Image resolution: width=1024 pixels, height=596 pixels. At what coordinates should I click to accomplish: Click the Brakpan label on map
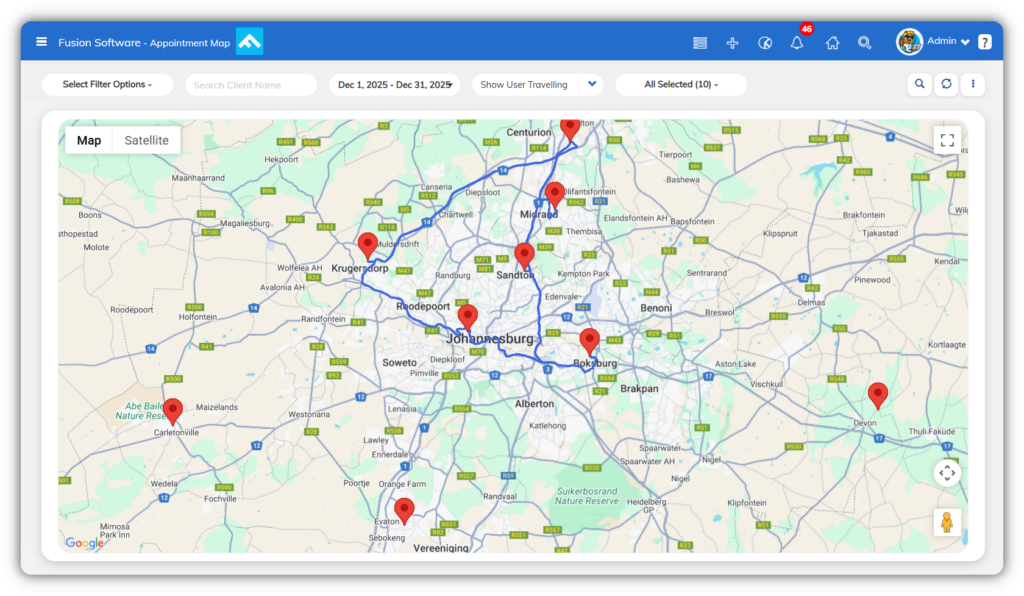point(639,388)
